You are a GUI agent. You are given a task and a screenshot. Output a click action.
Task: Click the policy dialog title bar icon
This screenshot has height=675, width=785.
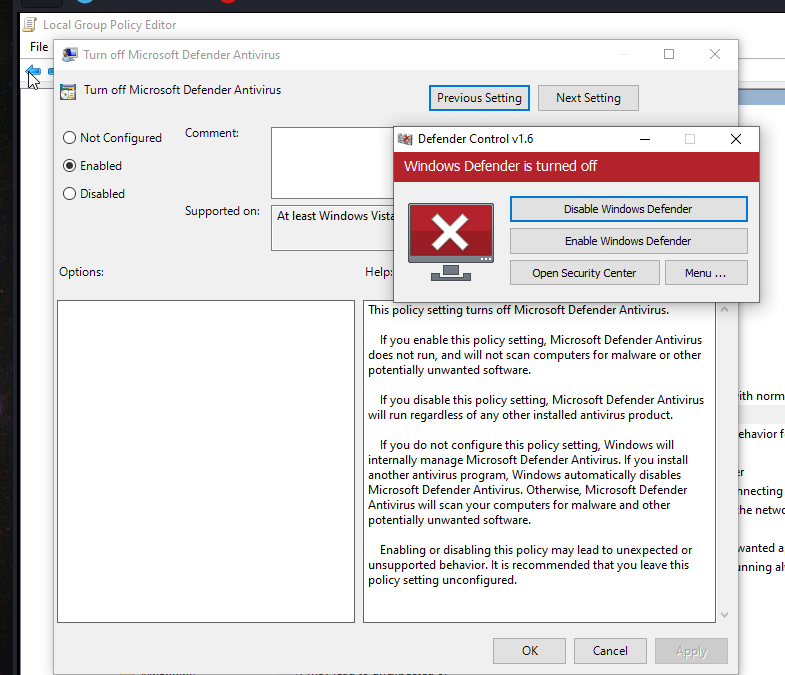70,55
